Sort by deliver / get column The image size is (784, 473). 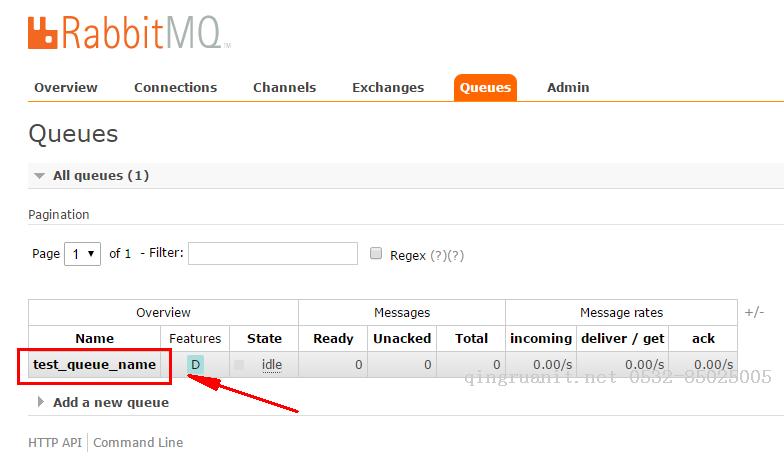622,338
